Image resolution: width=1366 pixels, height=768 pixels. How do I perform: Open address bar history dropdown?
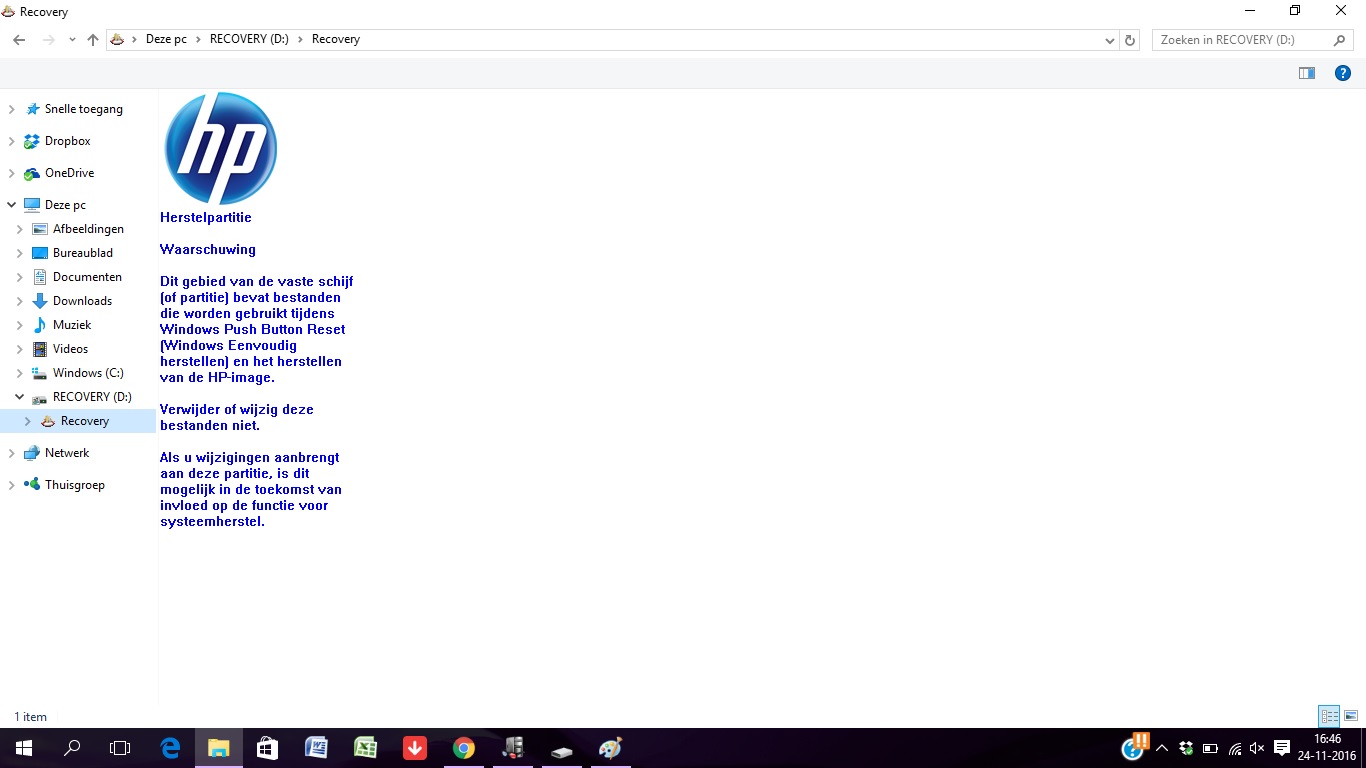[x=1109, y=40]
